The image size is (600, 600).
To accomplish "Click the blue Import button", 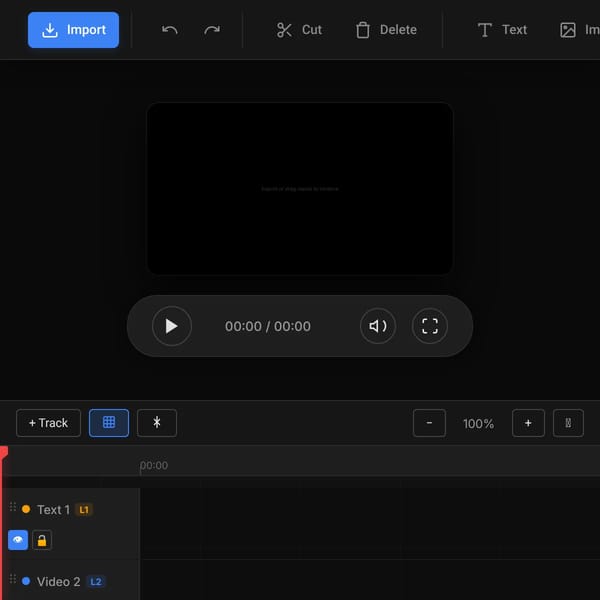I will click(x=73, y=30).
